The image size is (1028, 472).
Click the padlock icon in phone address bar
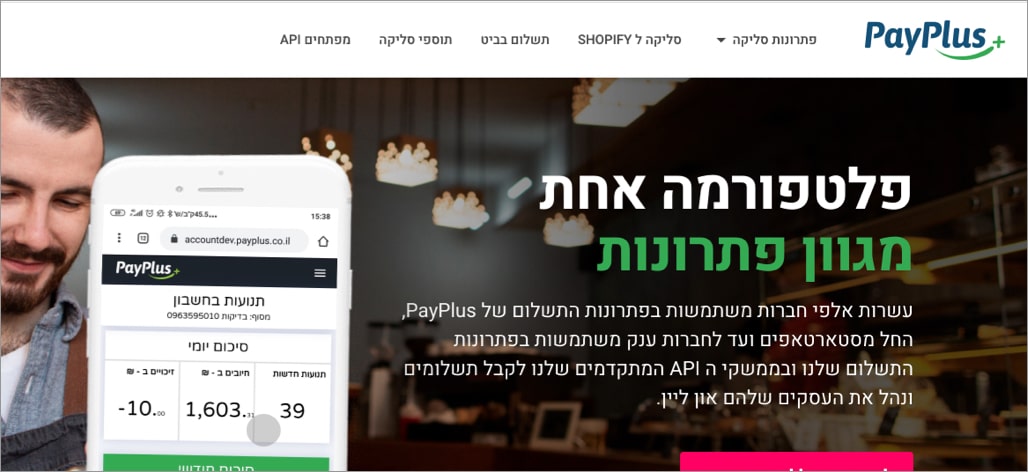tap(174, 239)
